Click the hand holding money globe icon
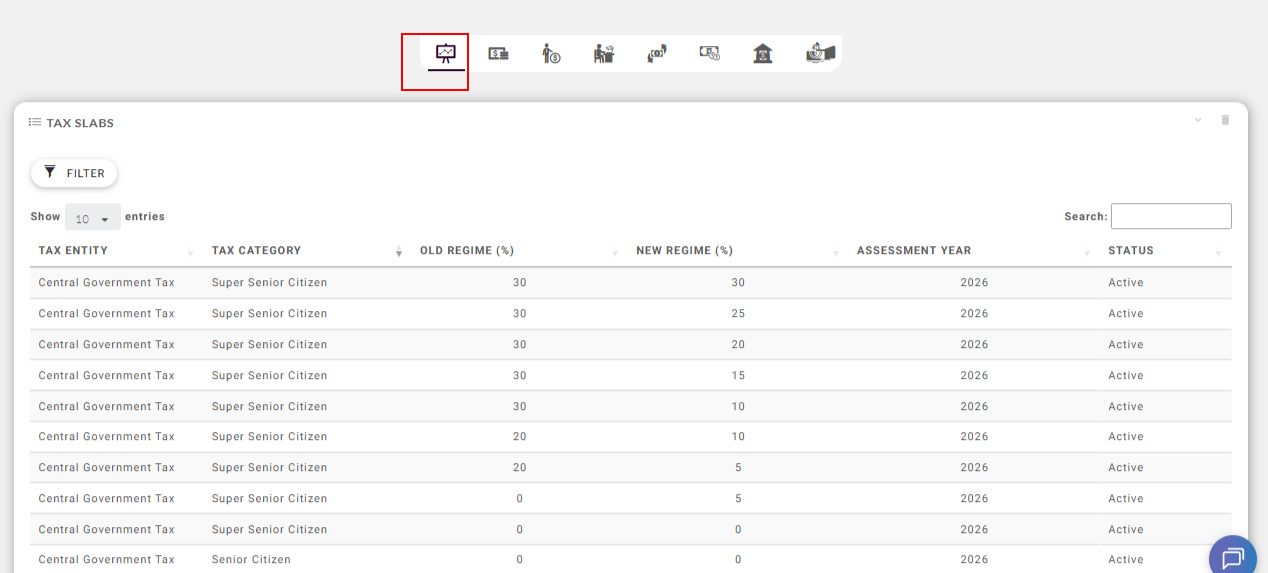This screenshot has height=573, width=1268. 820,54
